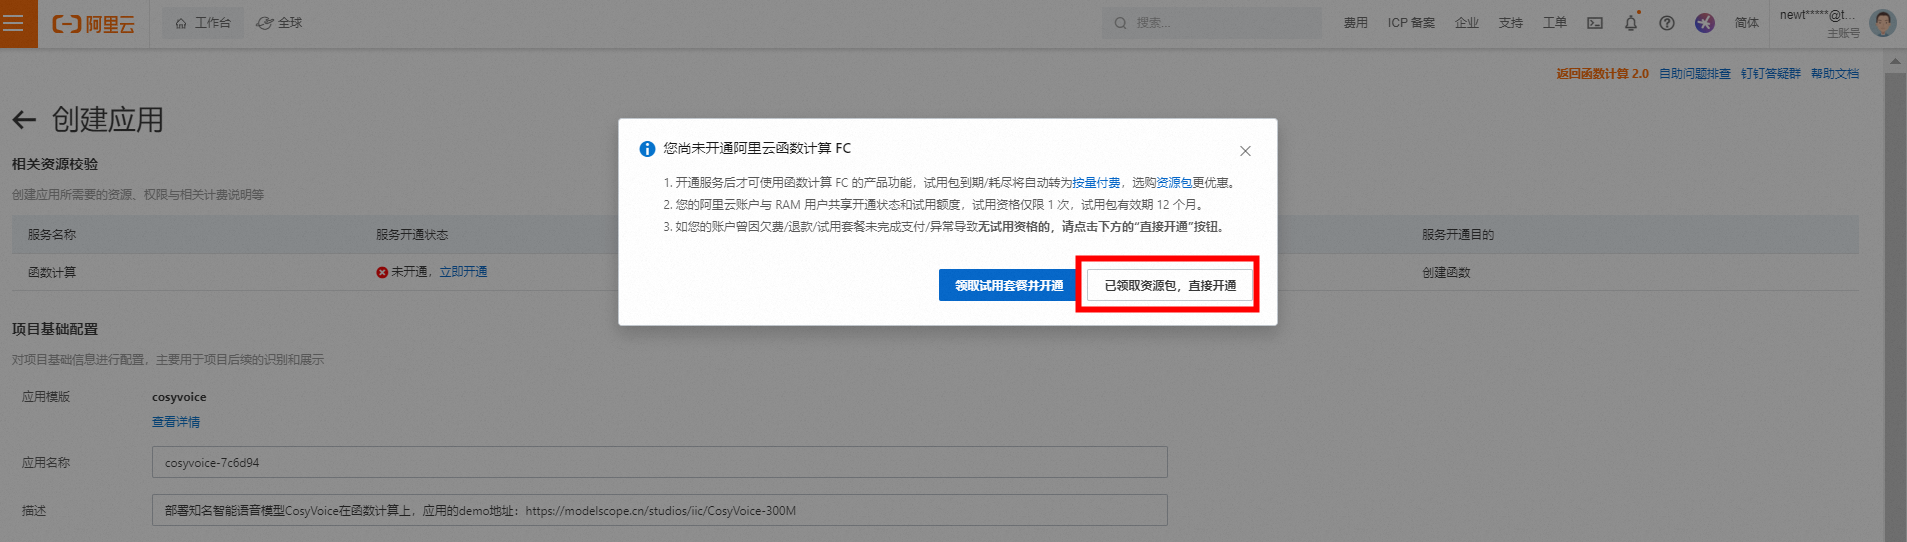Open 查看详情 under cosyvoice template

[176, 422]
